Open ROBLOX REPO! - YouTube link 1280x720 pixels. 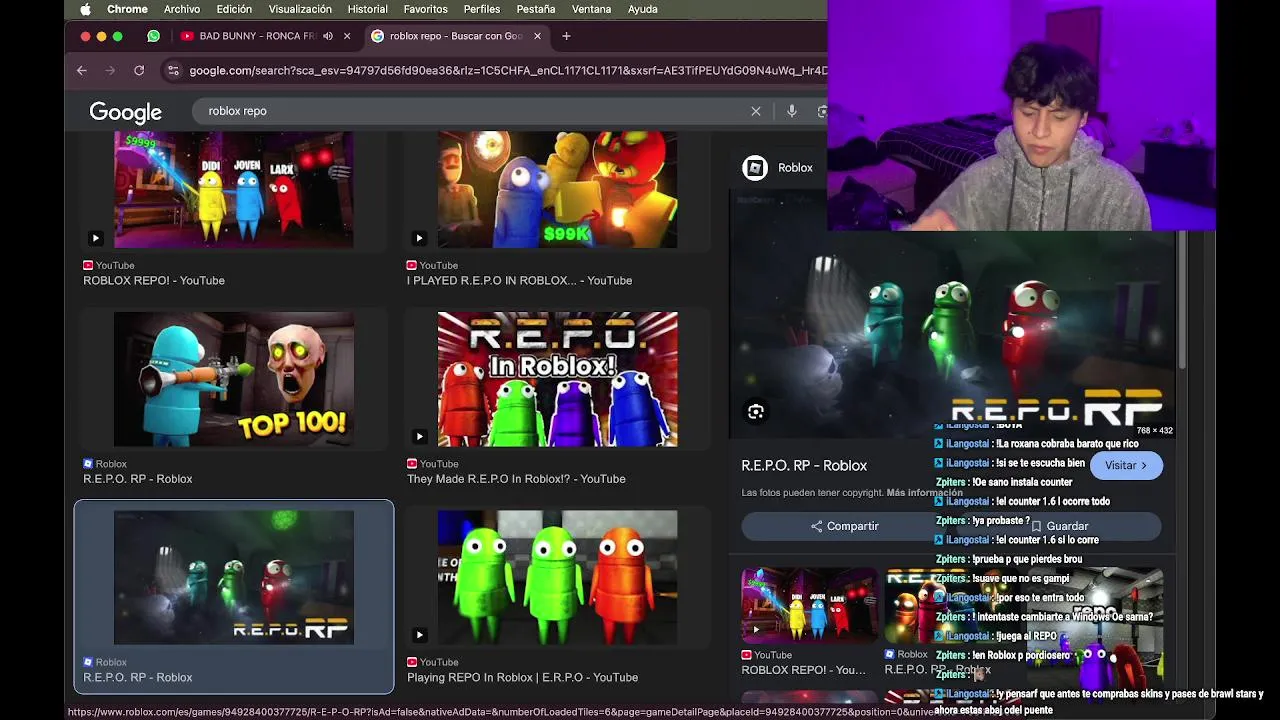154,281
